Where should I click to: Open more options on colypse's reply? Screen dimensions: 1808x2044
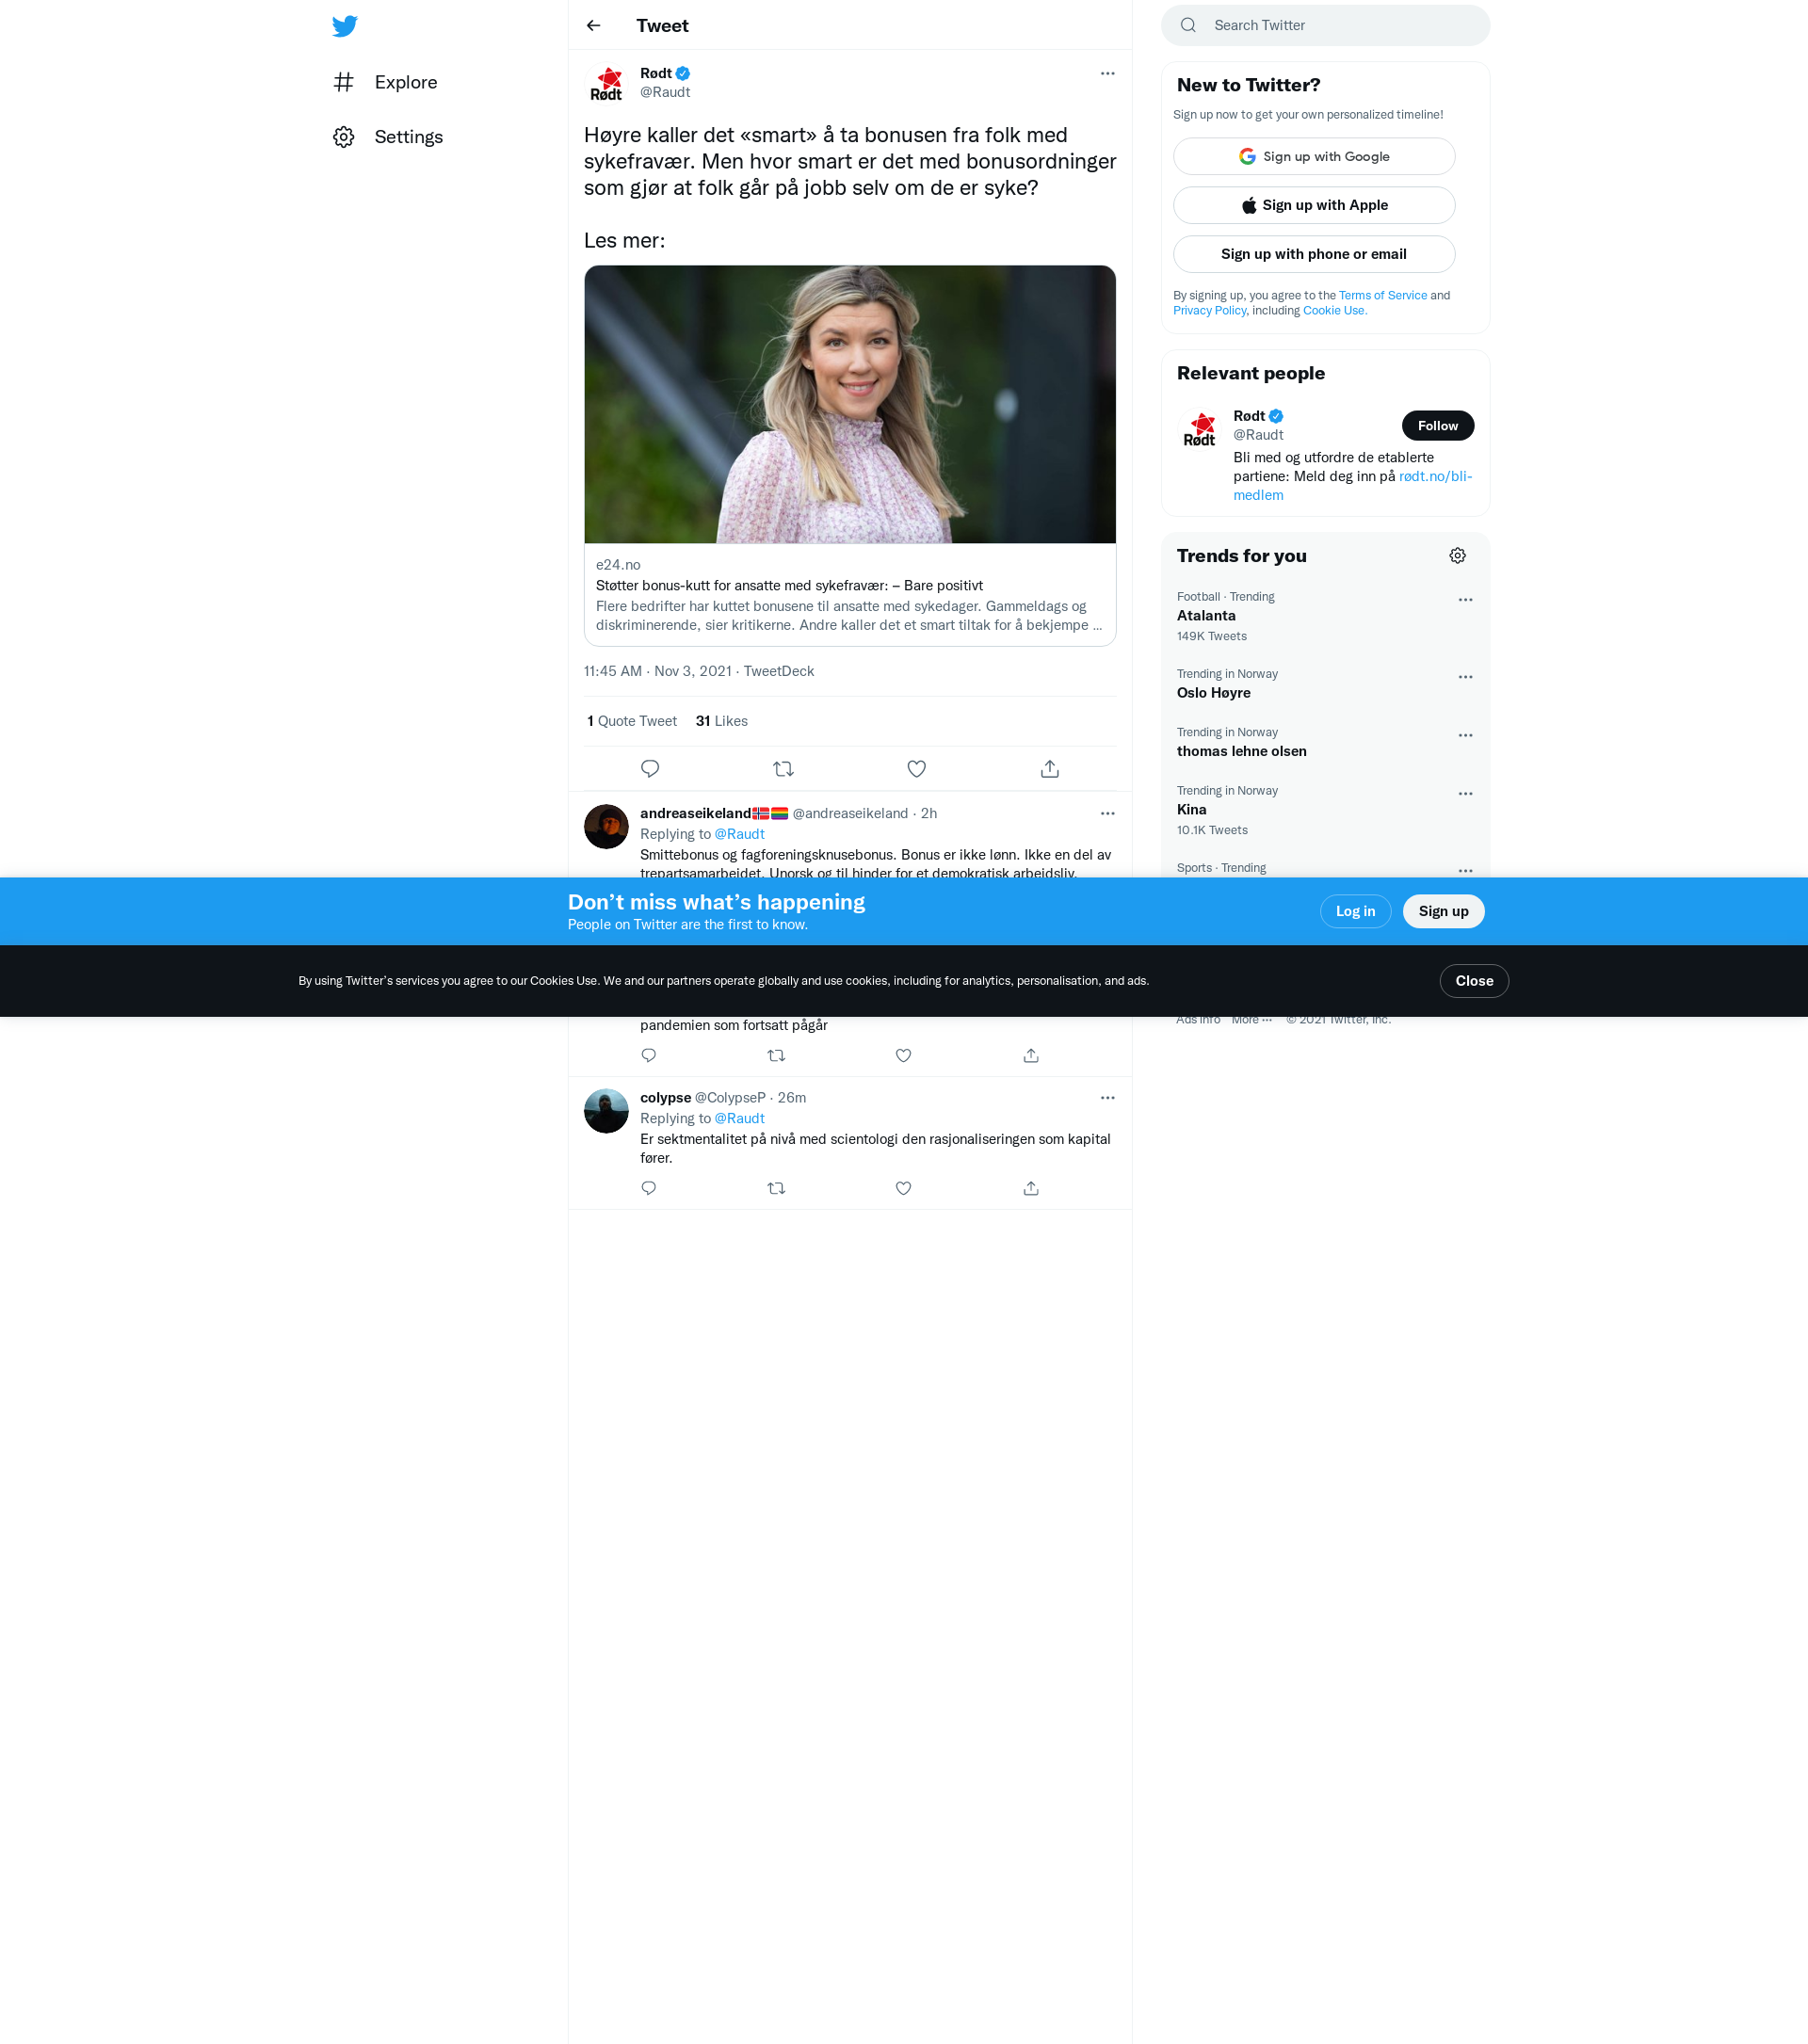1107,1098
